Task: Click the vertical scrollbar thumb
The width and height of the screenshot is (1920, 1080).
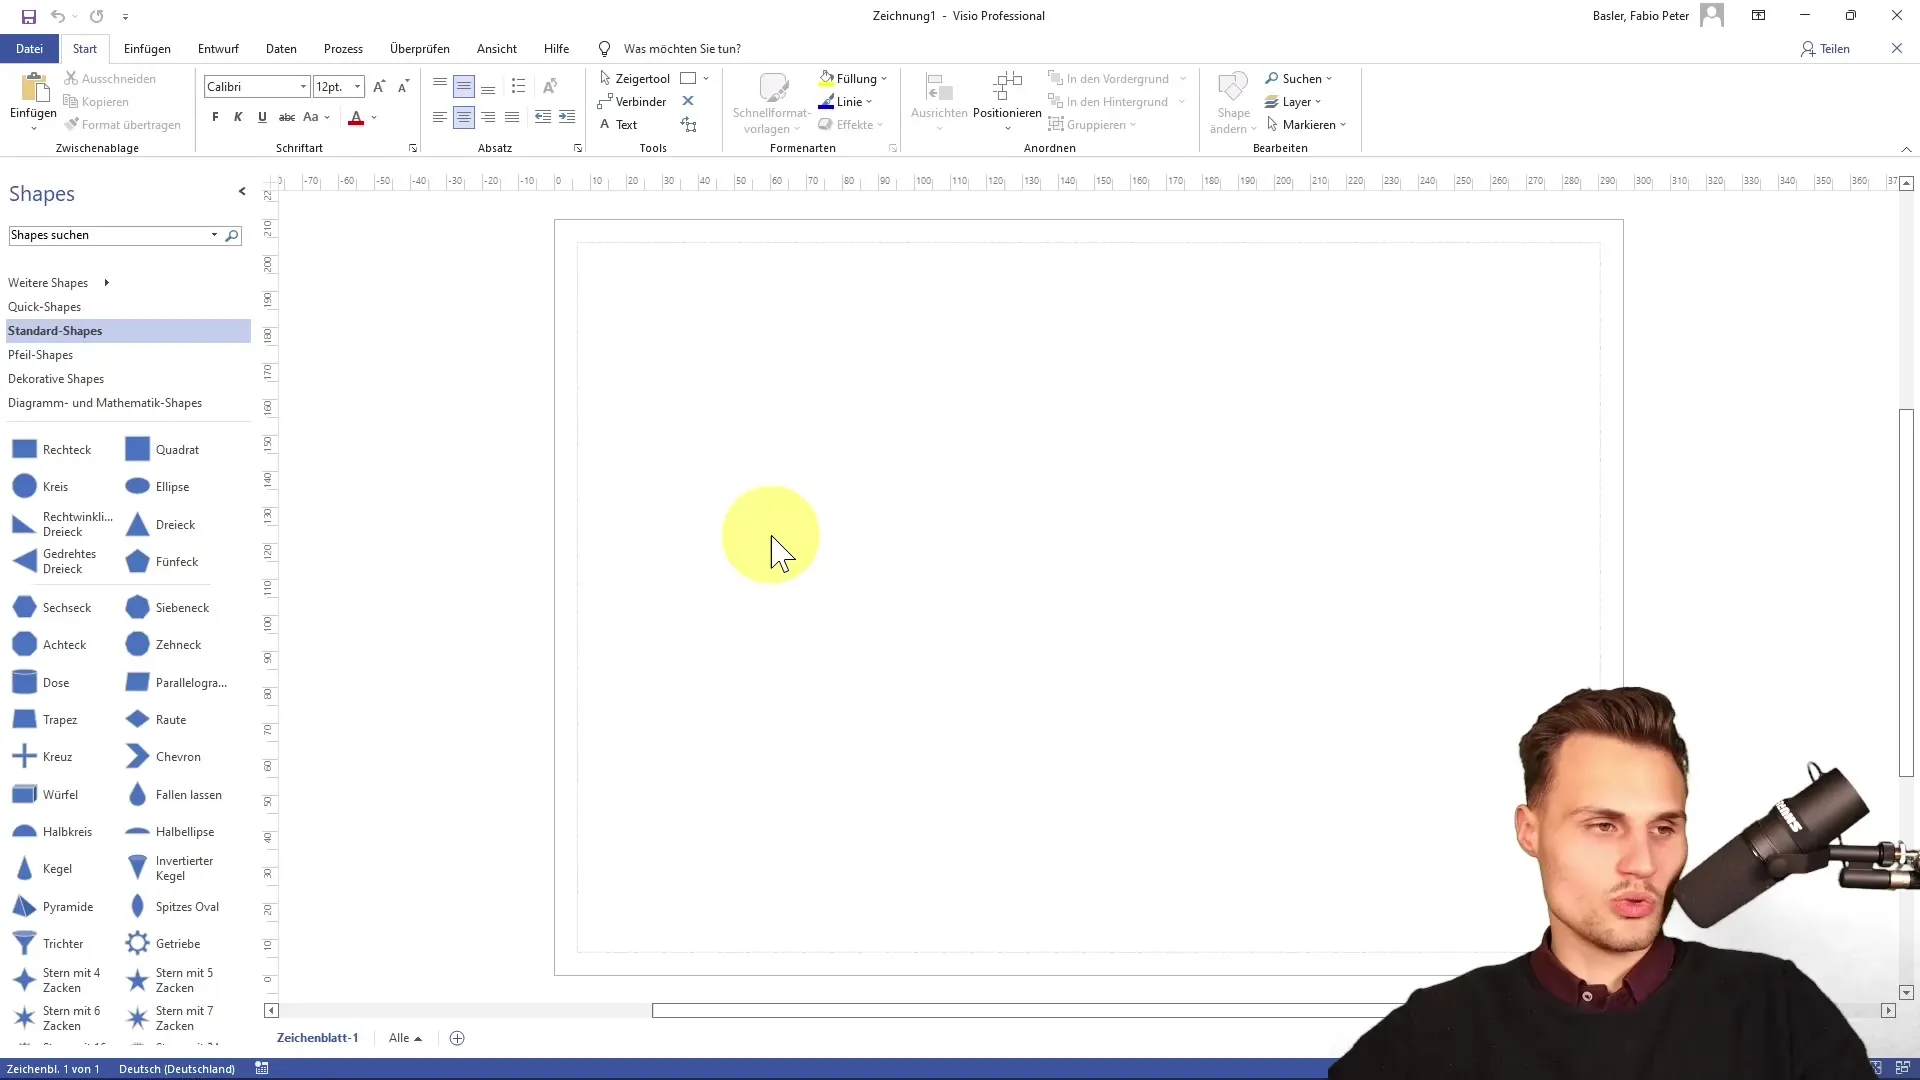Action: point(1906,592)
